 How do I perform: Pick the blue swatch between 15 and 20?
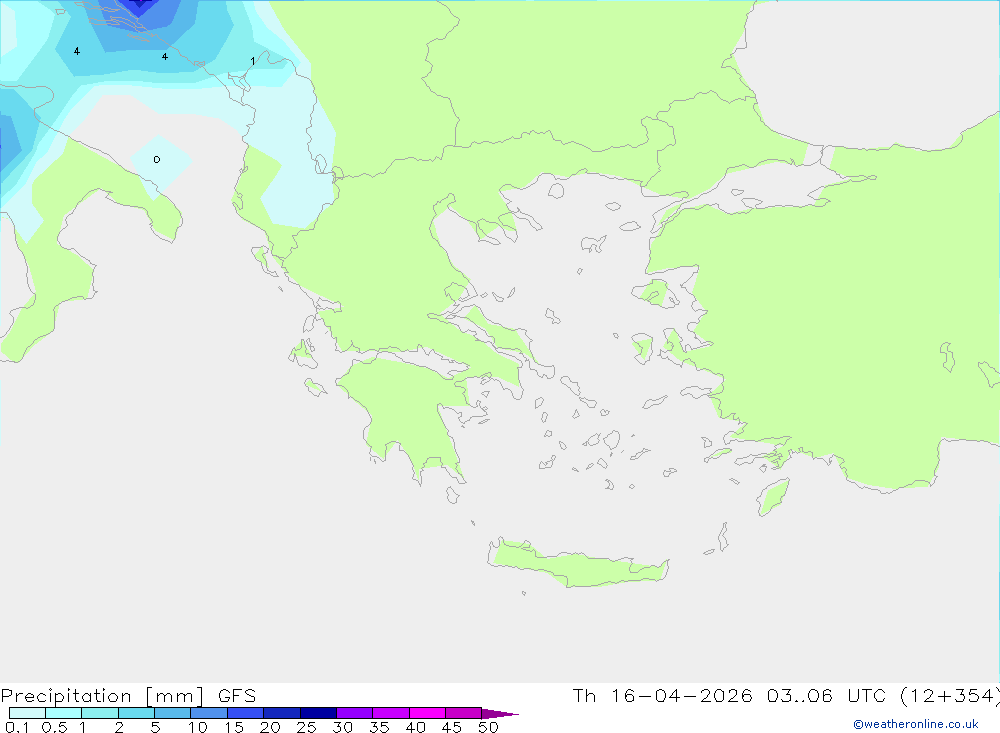click(x=245, y=713)
